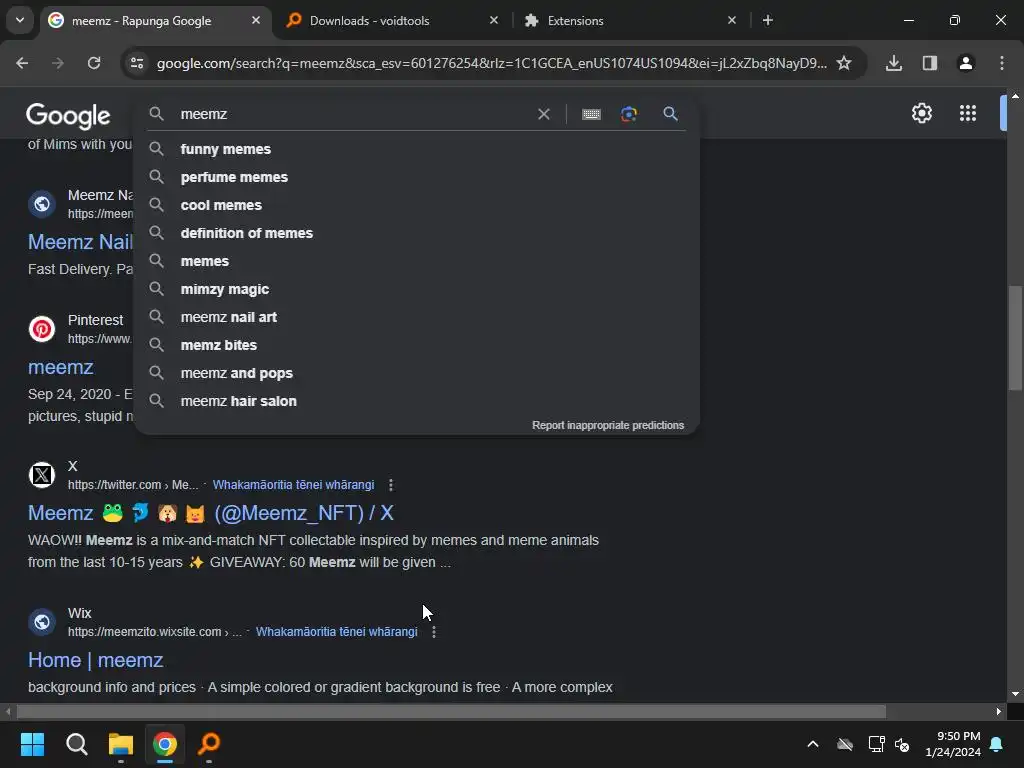Screen dimensions: 1024x768
Task: Open the Pinterest 'meemz' result title
Action: click(x=61, y=367)
